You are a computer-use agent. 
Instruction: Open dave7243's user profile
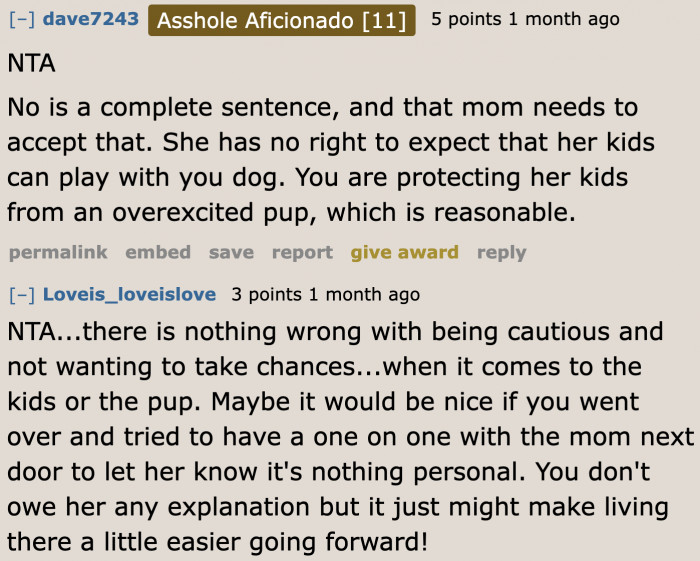point(91,20)
